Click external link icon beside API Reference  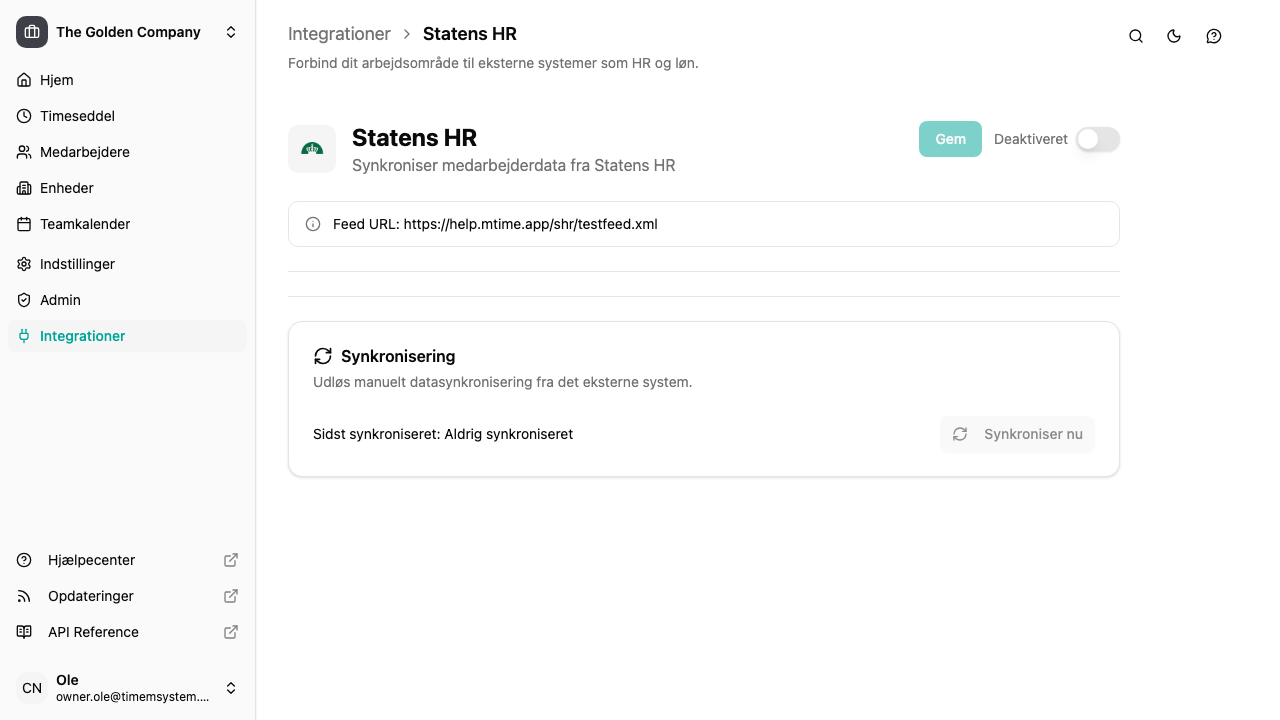click(x=231, y=632)
